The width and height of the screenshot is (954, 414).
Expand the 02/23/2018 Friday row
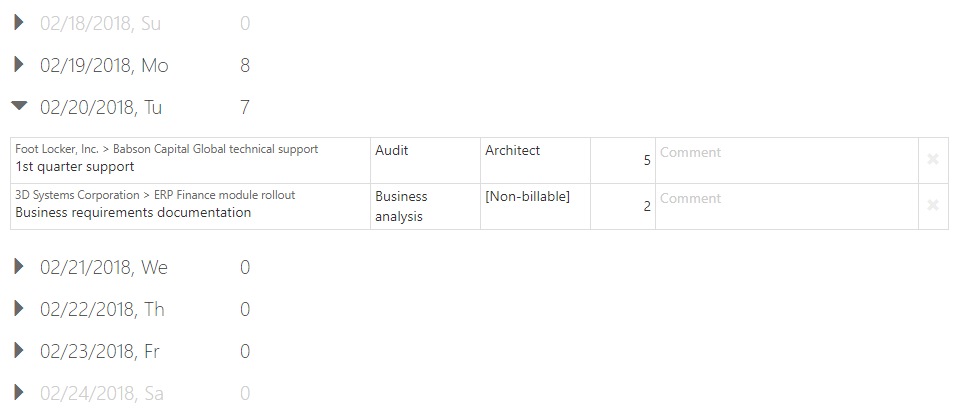pos(18,351)
